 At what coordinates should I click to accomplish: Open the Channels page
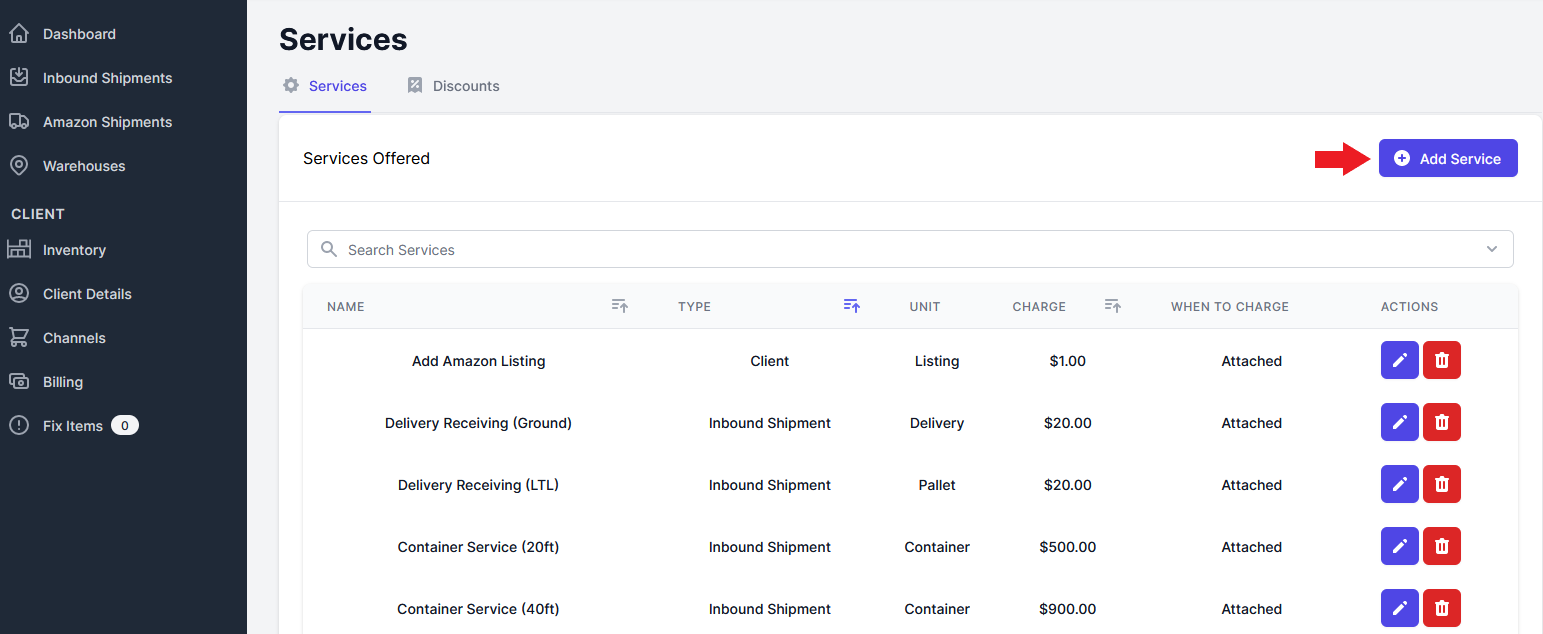point(74,338)
